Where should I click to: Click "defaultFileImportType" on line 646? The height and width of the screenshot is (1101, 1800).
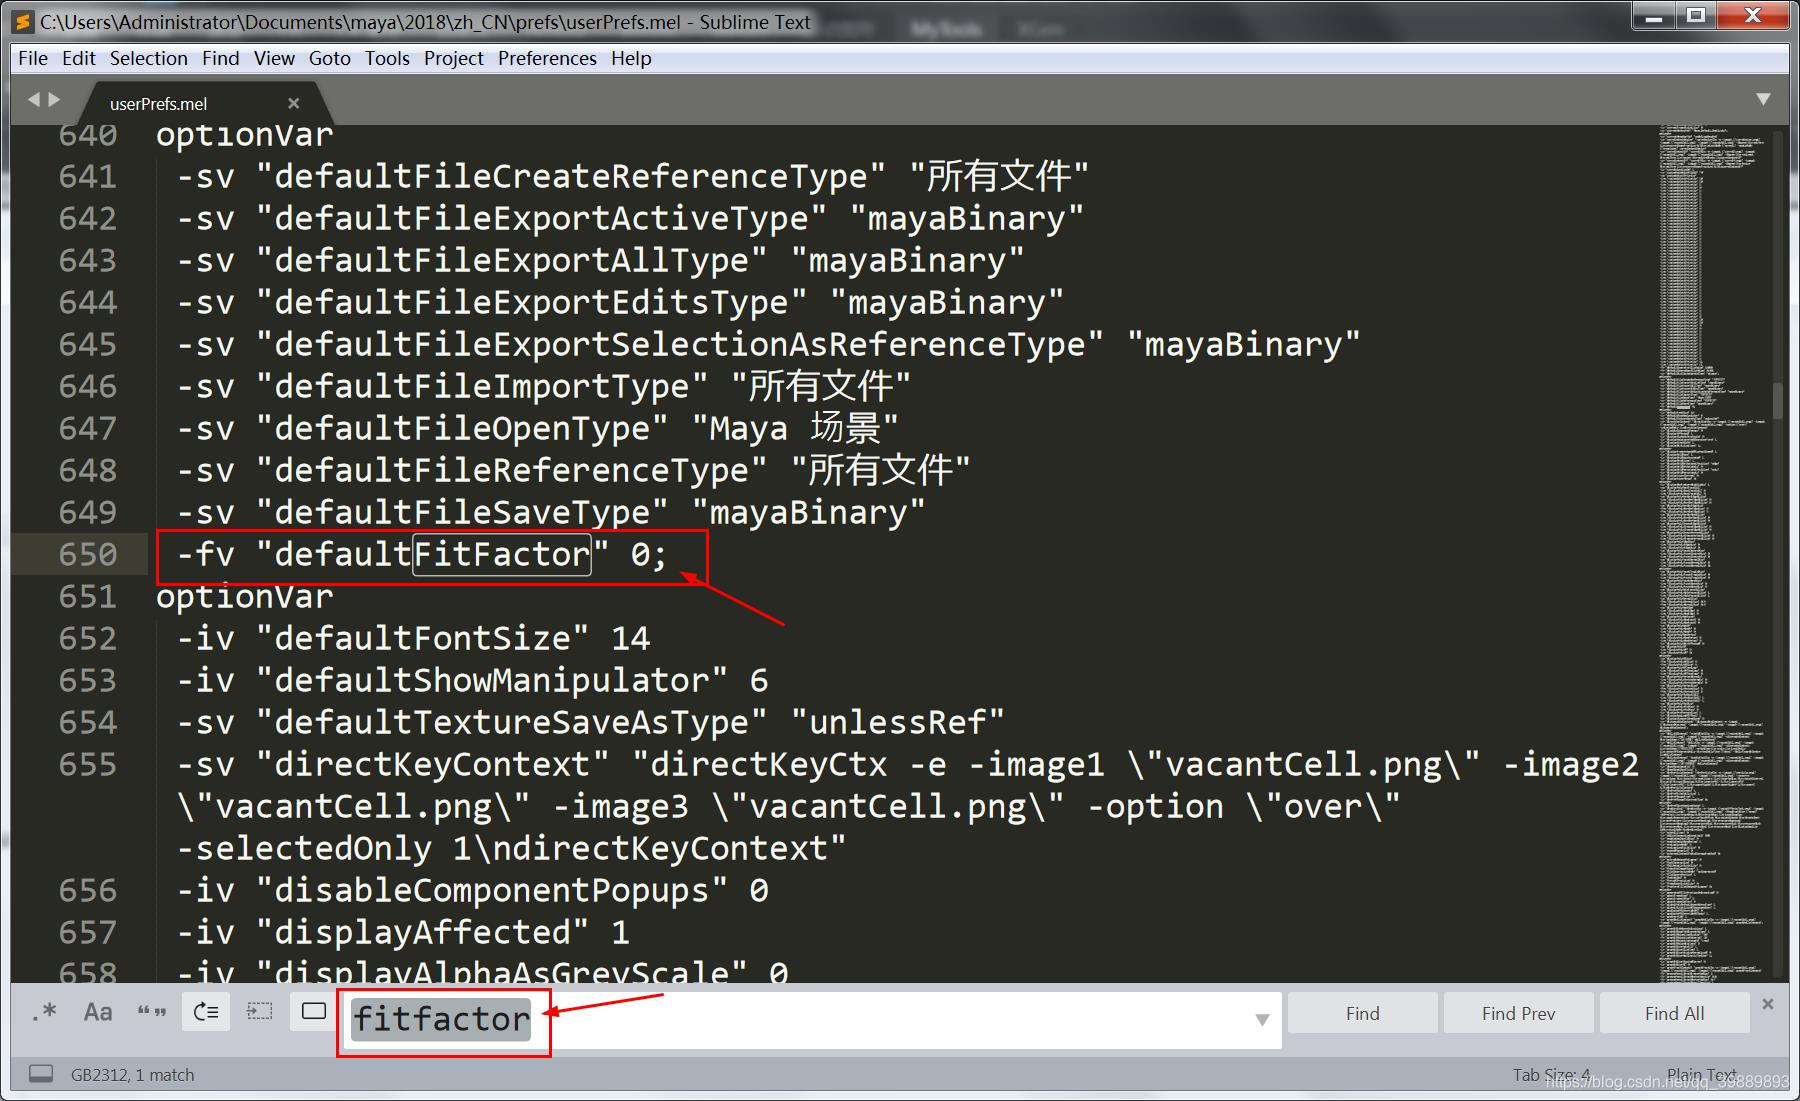point(482,386)
